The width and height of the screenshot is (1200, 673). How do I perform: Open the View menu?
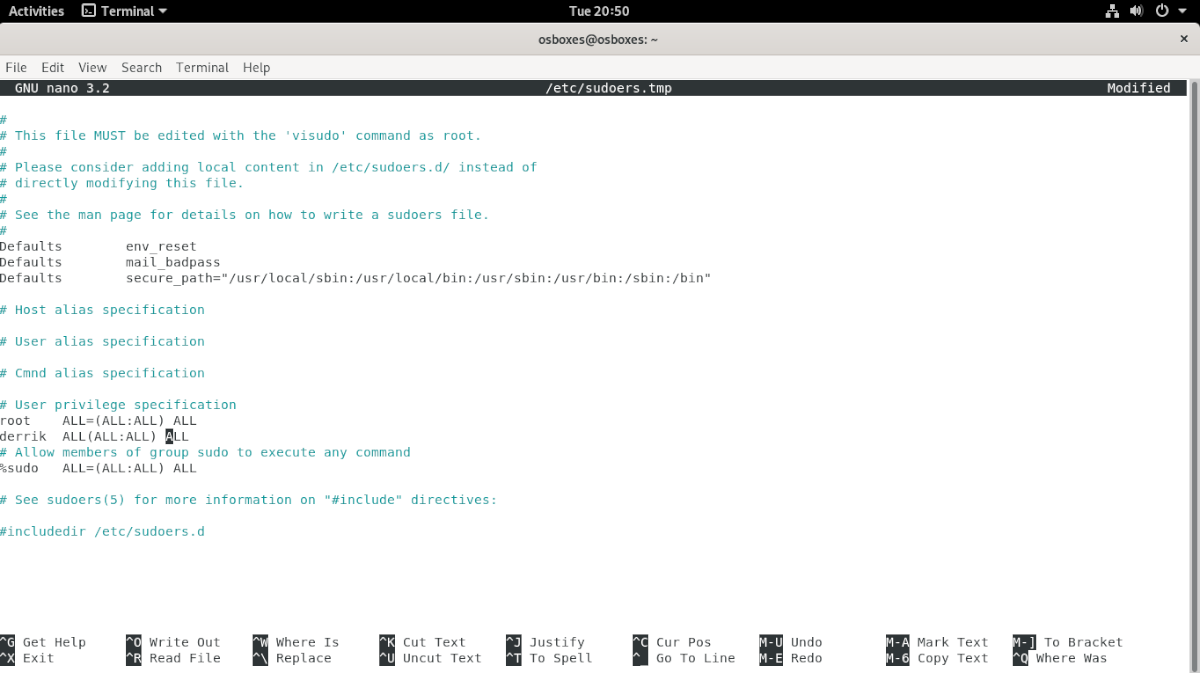92,67
